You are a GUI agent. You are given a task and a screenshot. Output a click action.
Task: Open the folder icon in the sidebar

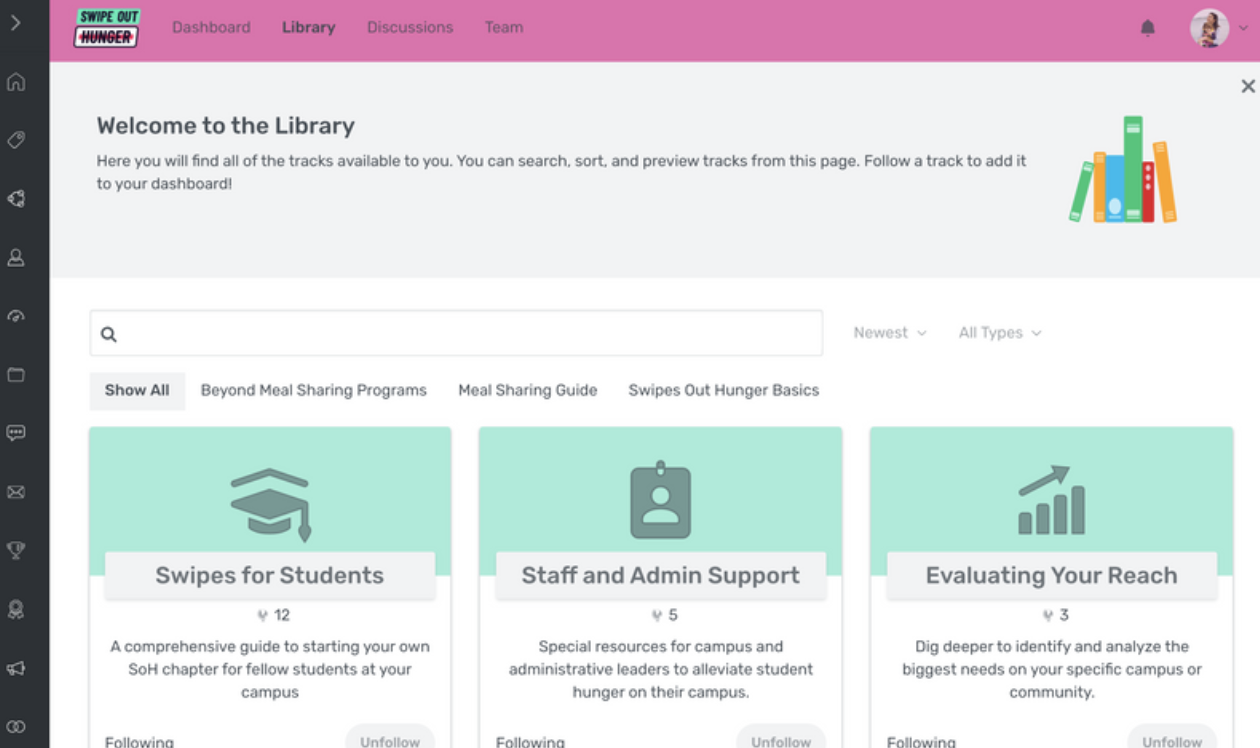(x=16, y=375)
